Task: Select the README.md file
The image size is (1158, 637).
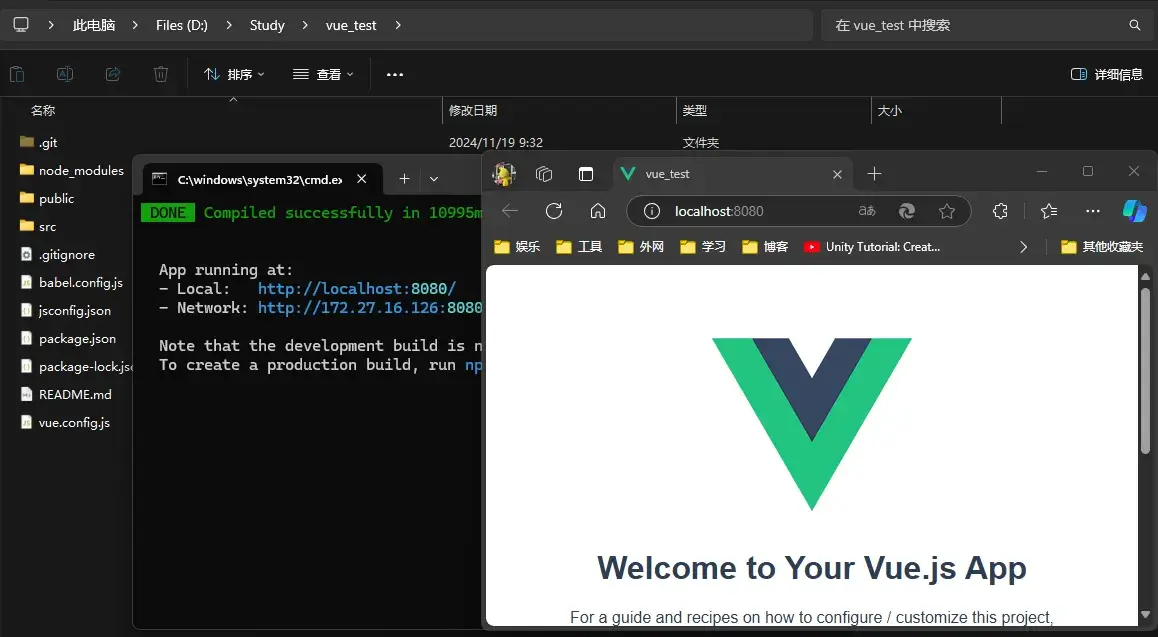Action: point(66,395)
